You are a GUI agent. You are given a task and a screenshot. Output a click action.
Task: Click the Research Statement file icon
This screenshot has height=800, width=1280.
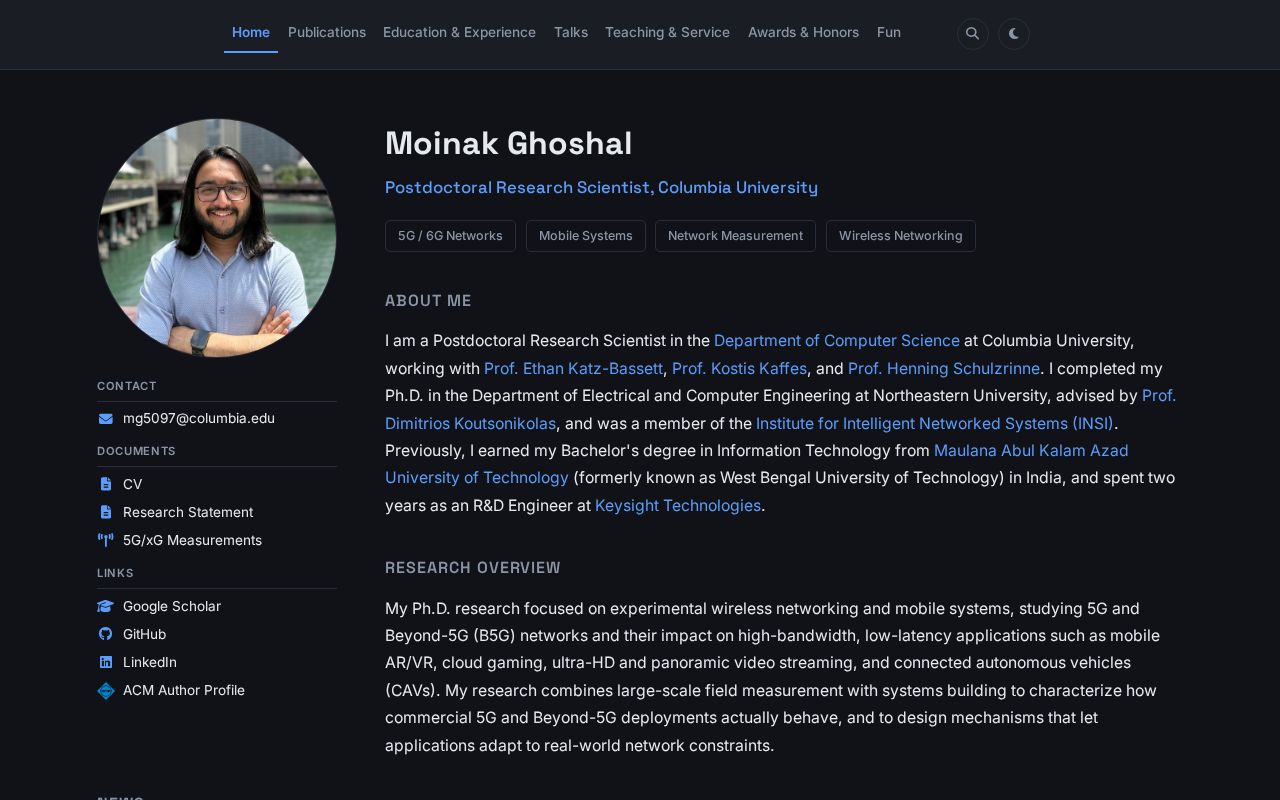(x=105, y=512)
